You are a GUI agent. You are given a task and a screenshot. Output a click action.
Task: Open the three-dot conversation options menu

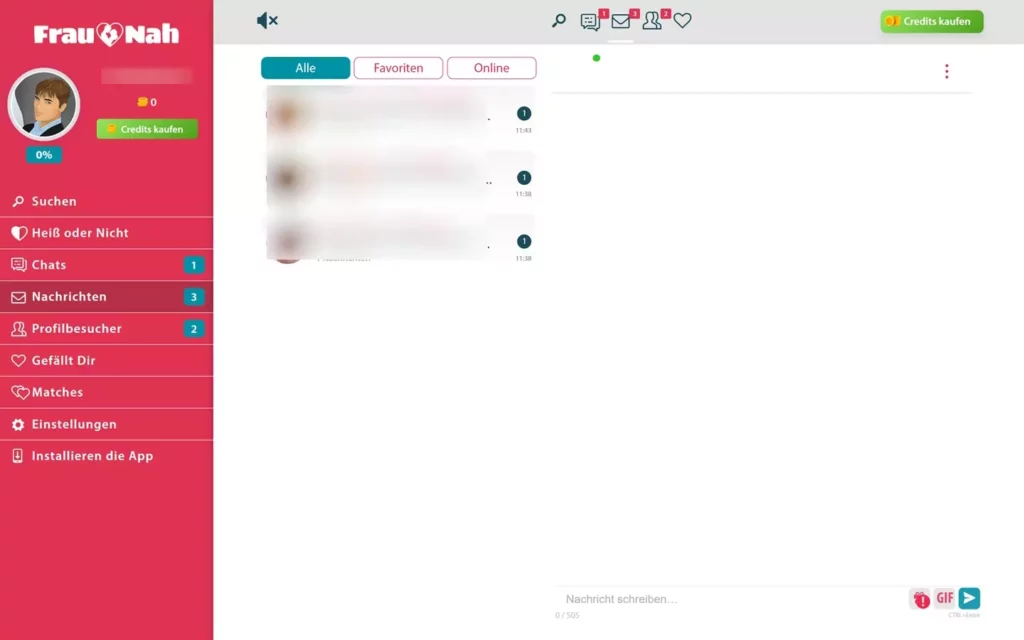946,71
